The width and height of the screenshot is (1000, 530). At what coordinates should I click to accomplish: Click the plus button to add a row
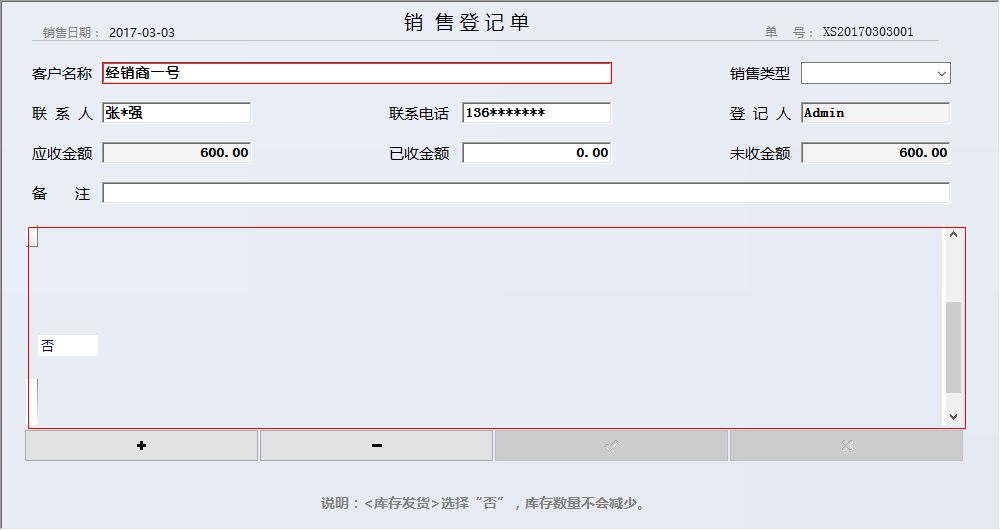coord(141,446)
